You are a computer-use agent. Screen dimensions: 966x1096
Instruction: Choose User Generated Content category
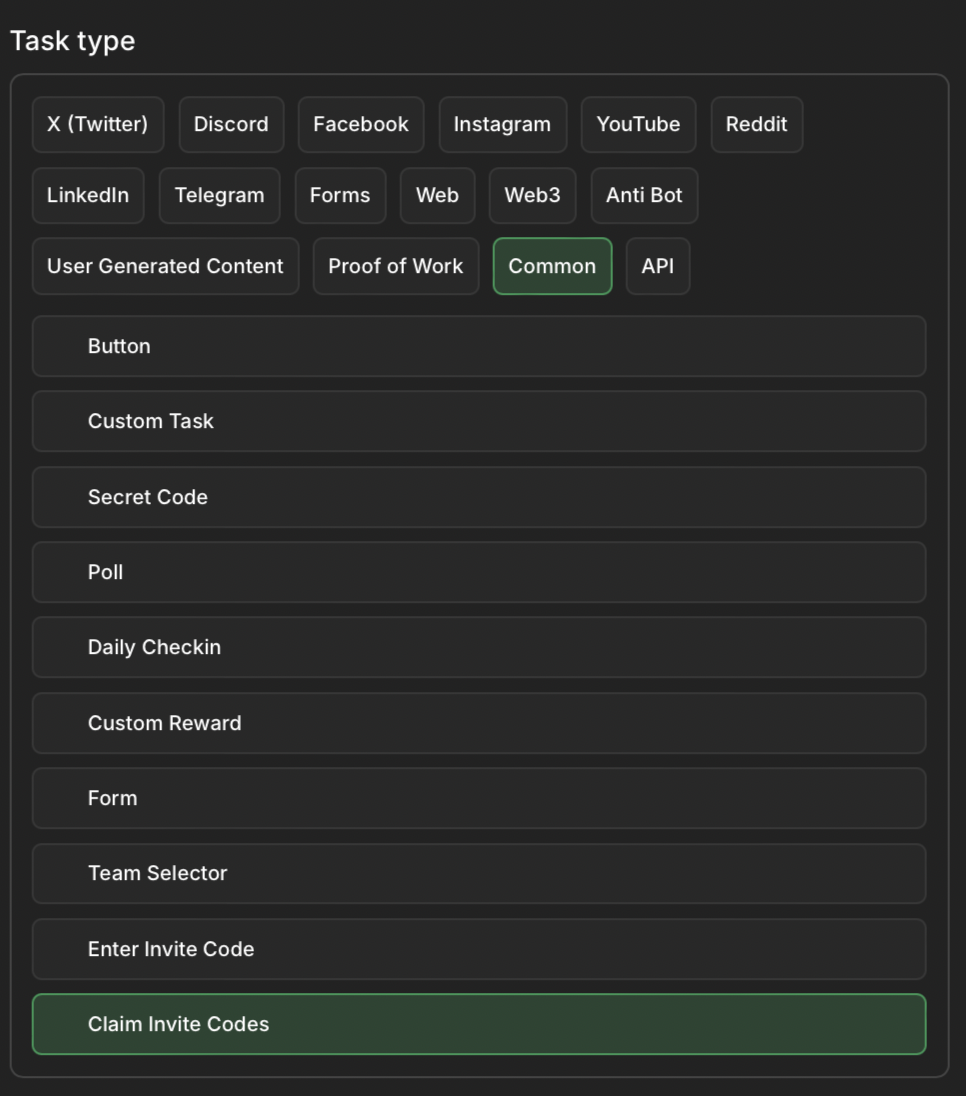pos(165,267)
